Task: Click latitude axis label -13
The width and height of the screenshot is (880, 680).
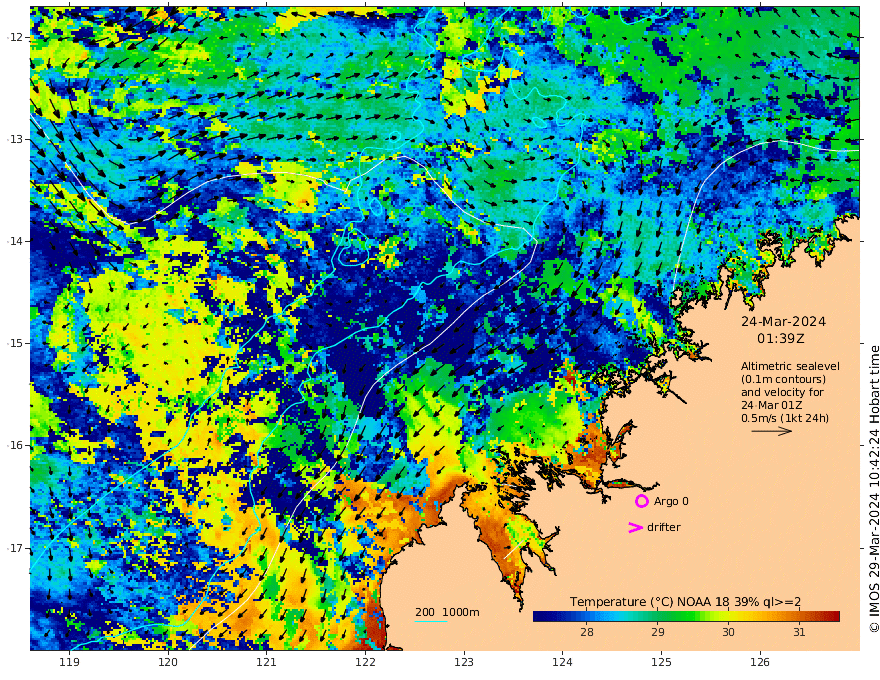Action: pos(15,139)
